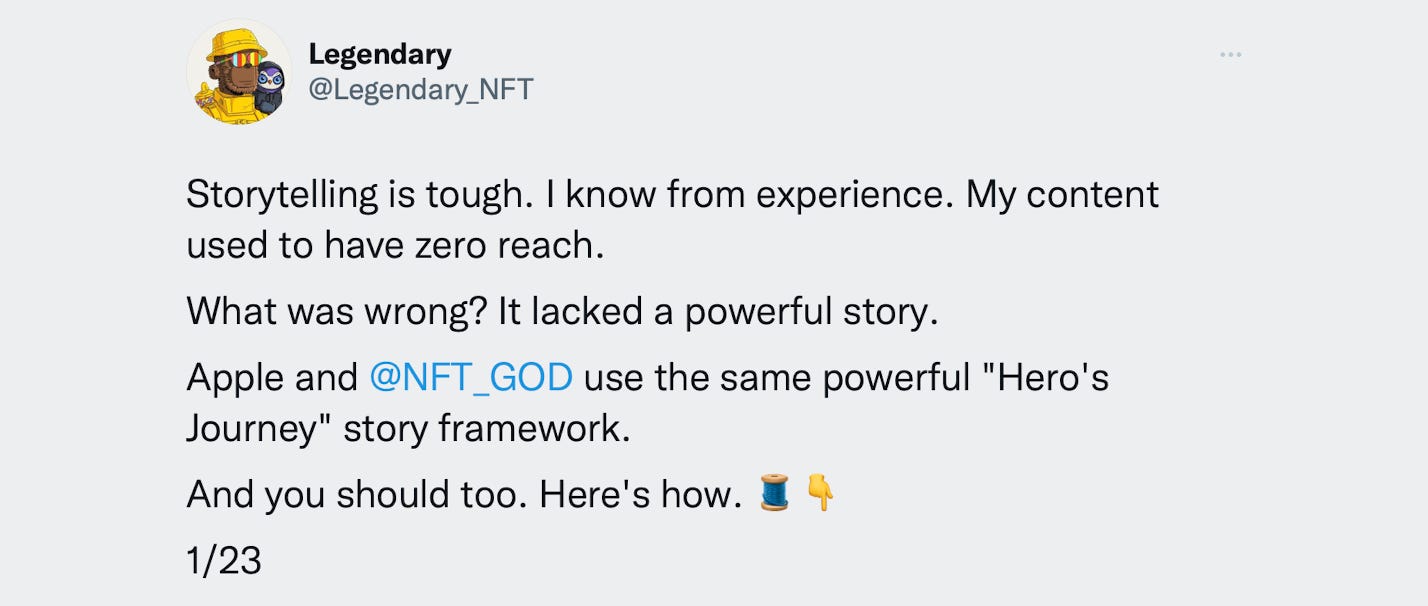The height and width of the screenshot is (606, 1428).
Task: Click the @Legendary_NFT handle
Action: point(421,90)
